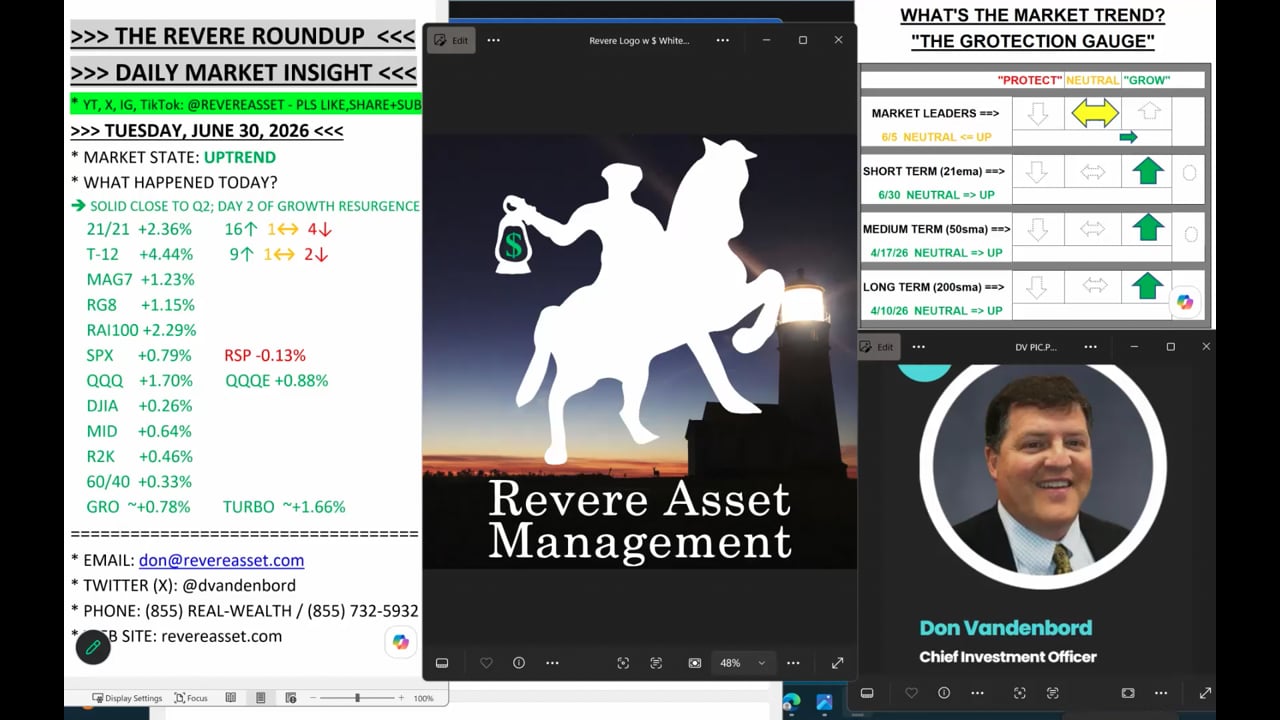Open the Photos app from the taskbar
The image size is (1280, 720).
tap(825, 702)
